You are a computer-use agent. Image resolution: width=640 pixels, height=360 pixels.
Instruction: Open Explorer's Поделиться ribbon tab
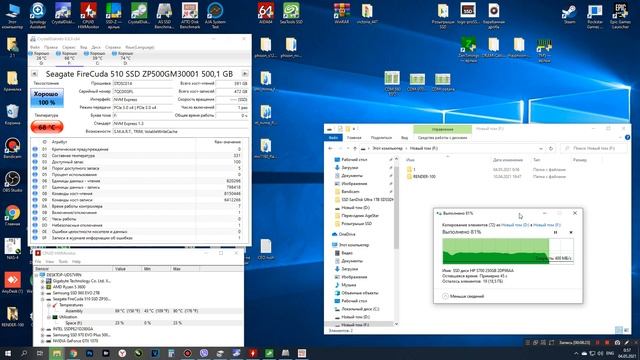(381, 138)
